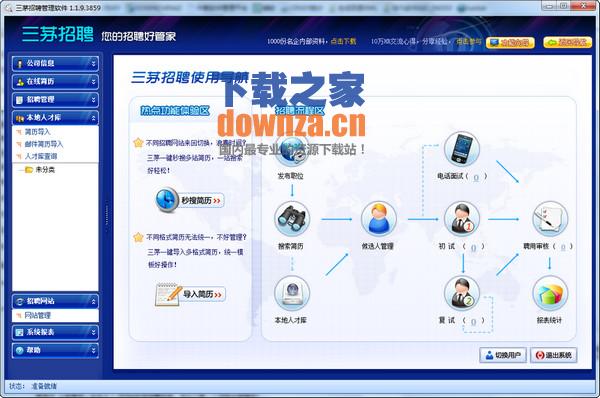
Task: Open the 报表统计 chart icon
Action: (x=550, y=293)
